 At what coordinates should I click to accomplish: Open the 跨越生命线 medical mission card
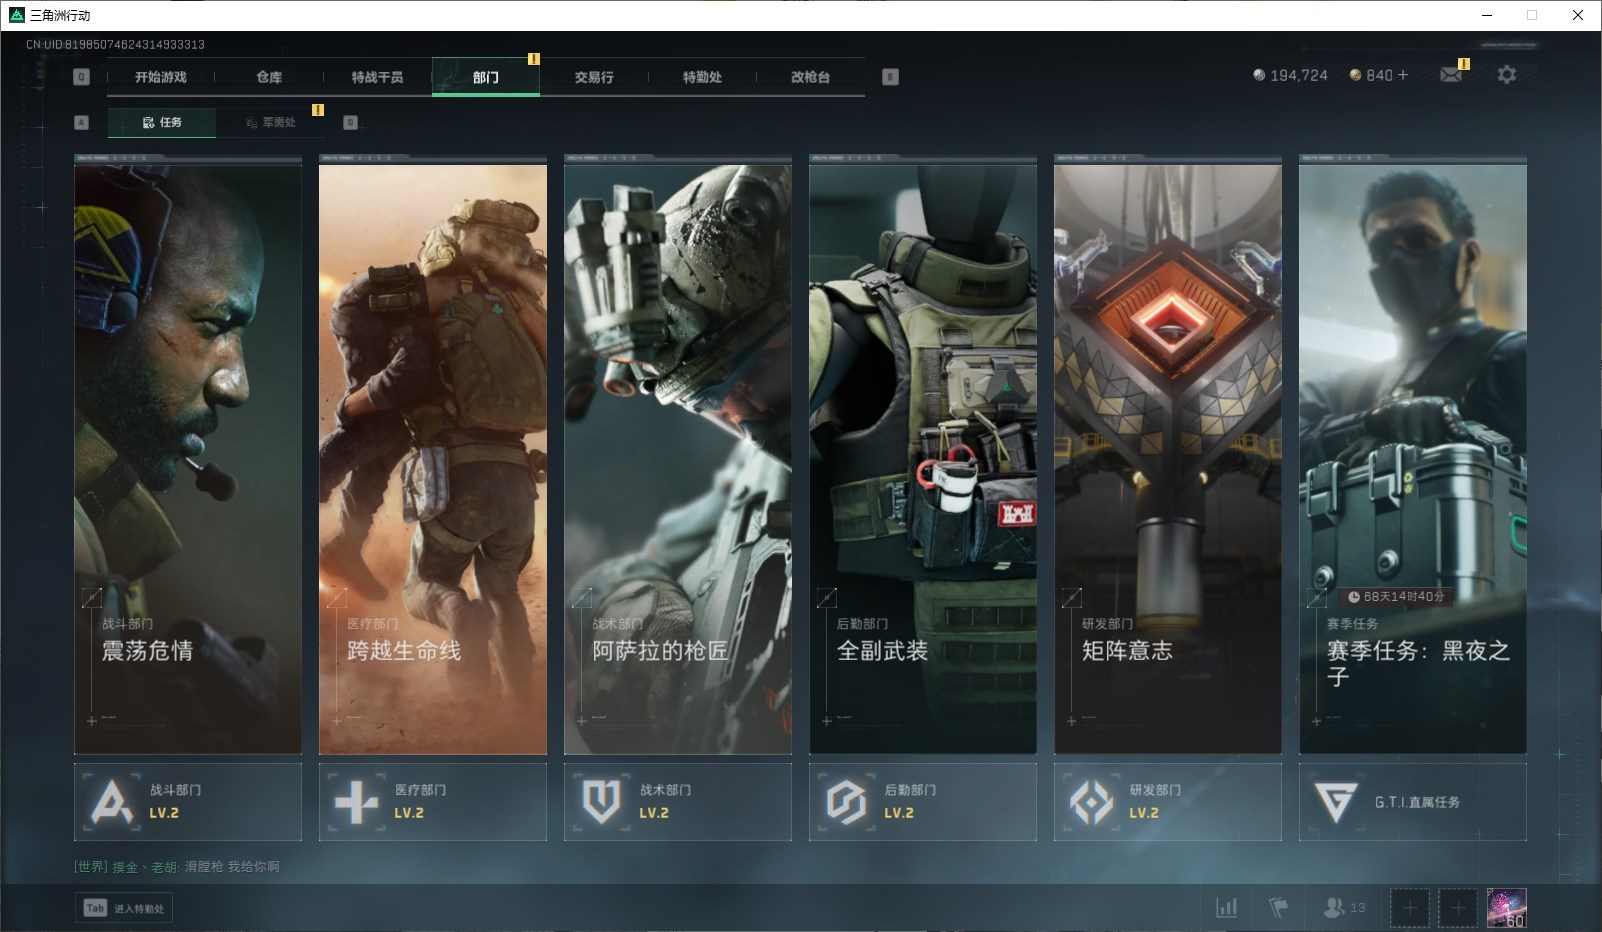pyautogui.click(x=433, y=459)
